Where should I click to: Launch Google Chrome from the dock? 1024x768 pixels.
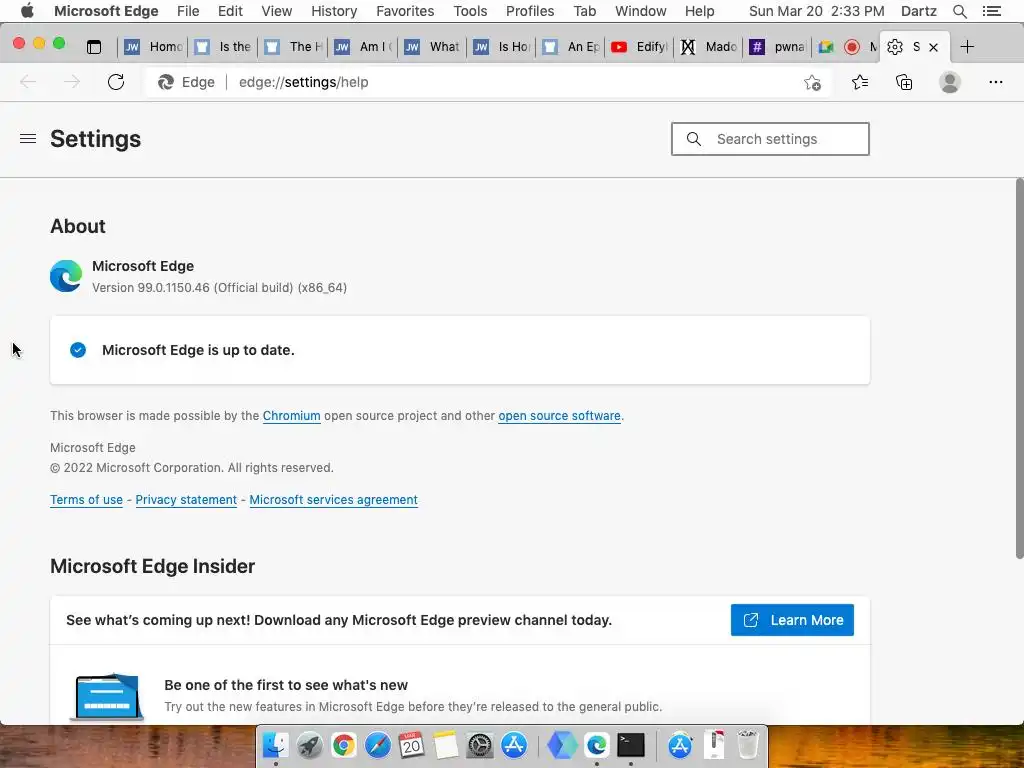point(344,744)
